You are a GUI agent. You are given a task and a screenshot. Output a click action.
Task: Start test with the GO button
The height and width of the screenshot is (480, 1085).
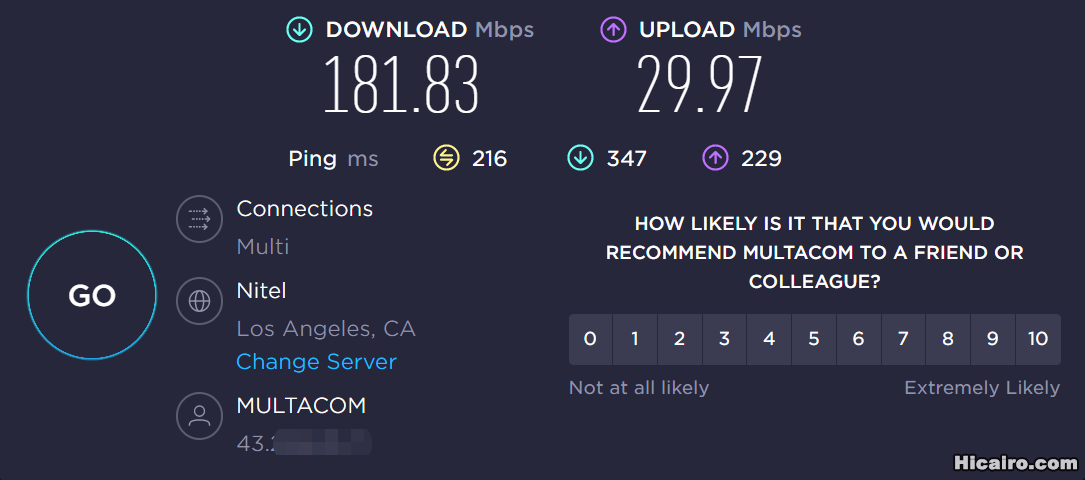click(92, 295)
